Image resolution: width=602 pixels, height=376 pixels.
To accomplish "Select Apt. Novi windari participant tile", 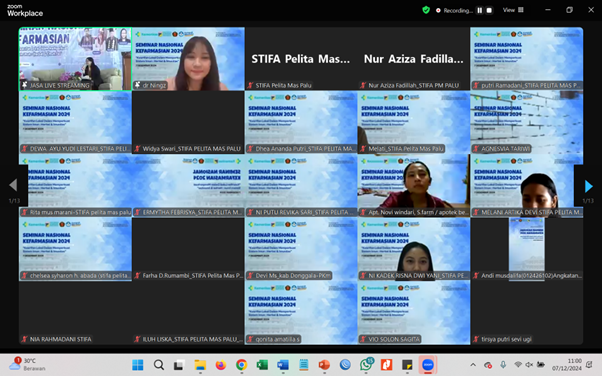I will (x=413, y=186).
